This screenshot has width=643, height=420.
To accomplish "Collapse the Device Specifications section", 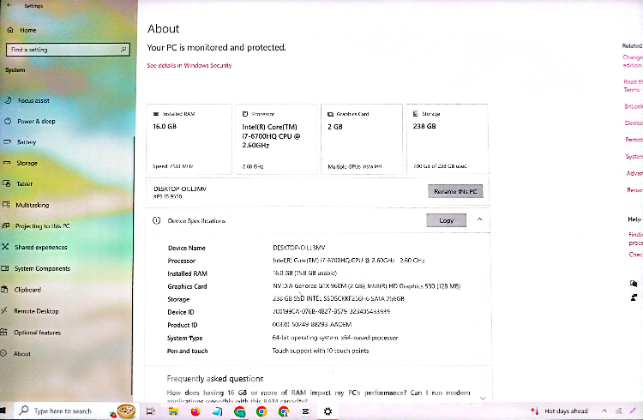I will click(479, 220).
